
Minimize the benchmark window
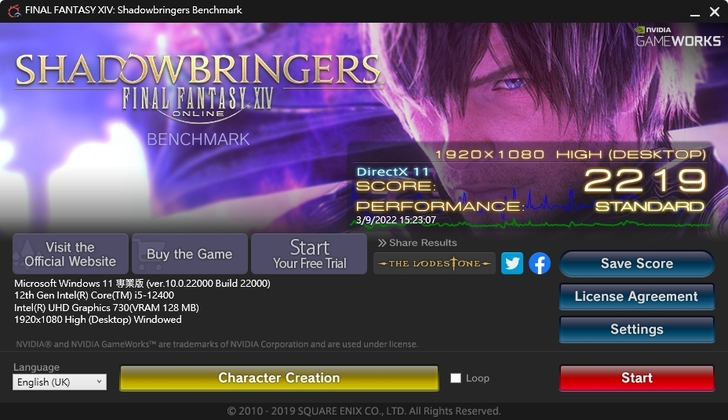point(695,12)
